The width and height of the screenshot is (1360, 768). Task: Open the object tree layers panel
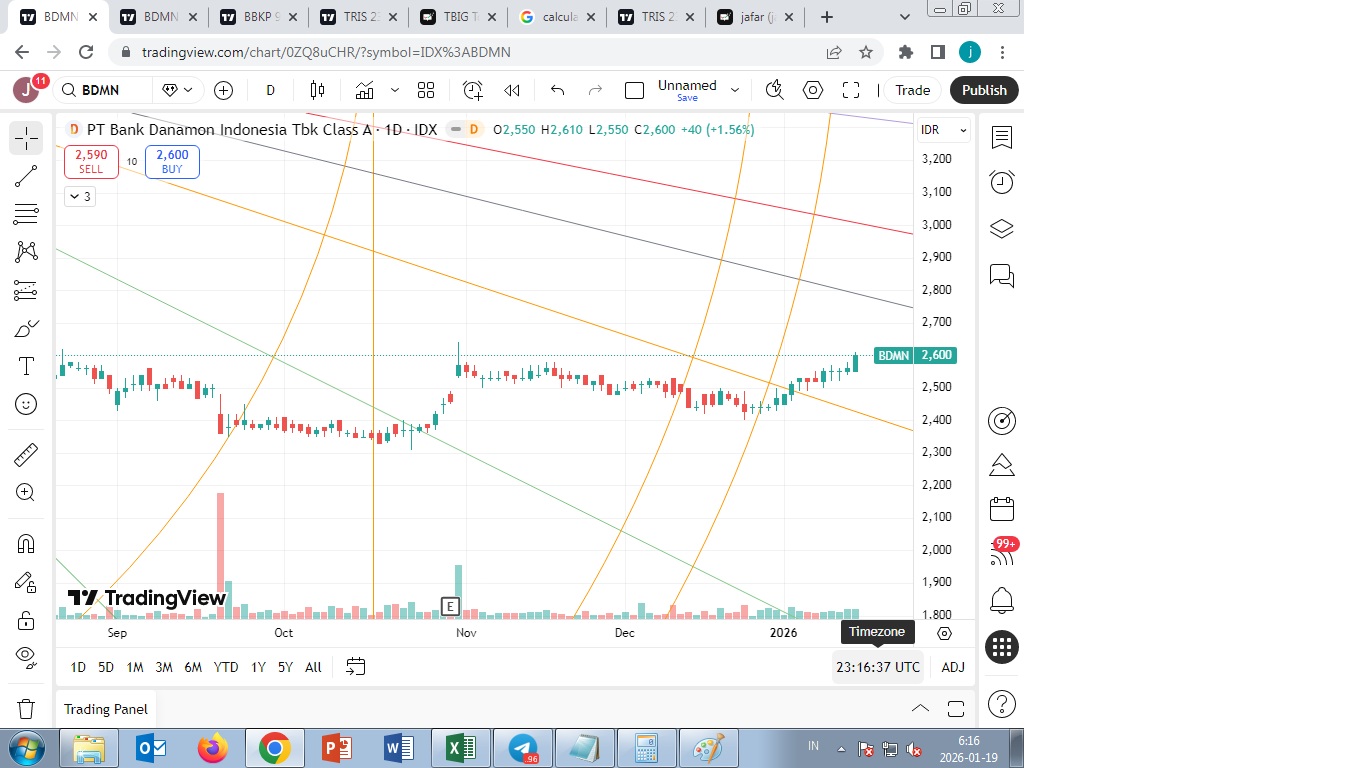tap(1002, 229)
